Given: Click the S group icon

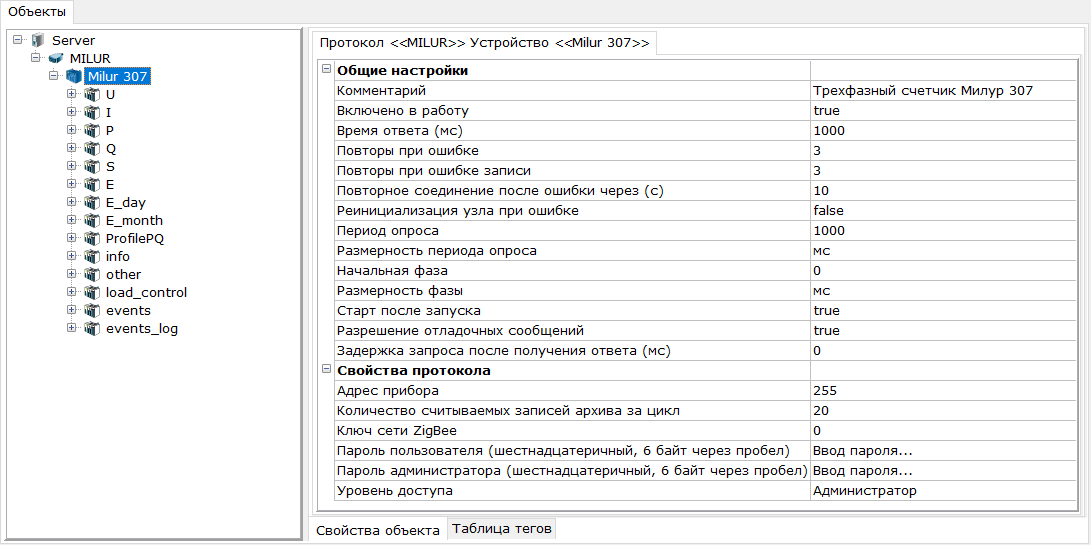Looking at the screenshot, I should click(x=92, y=166).
